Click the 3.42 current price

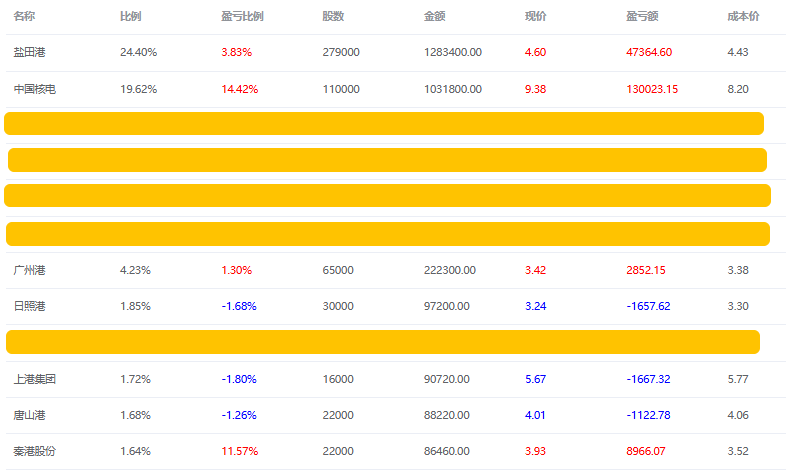tap(535, 270)
